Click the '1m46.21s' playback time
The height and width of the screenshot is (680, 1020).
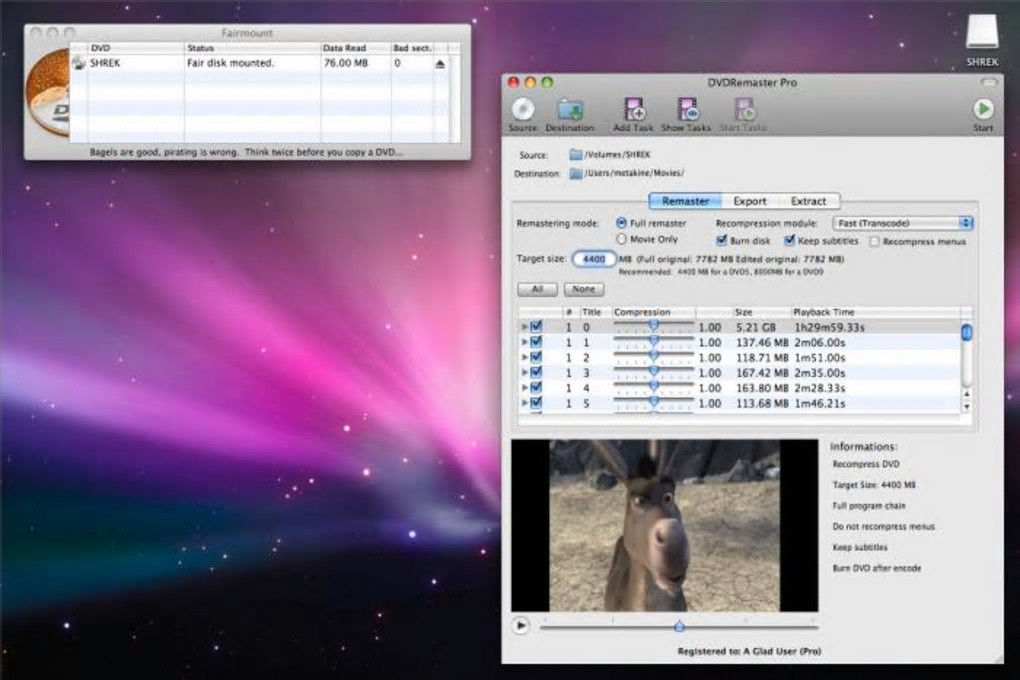pyautogui.click(x=820, y=403)
